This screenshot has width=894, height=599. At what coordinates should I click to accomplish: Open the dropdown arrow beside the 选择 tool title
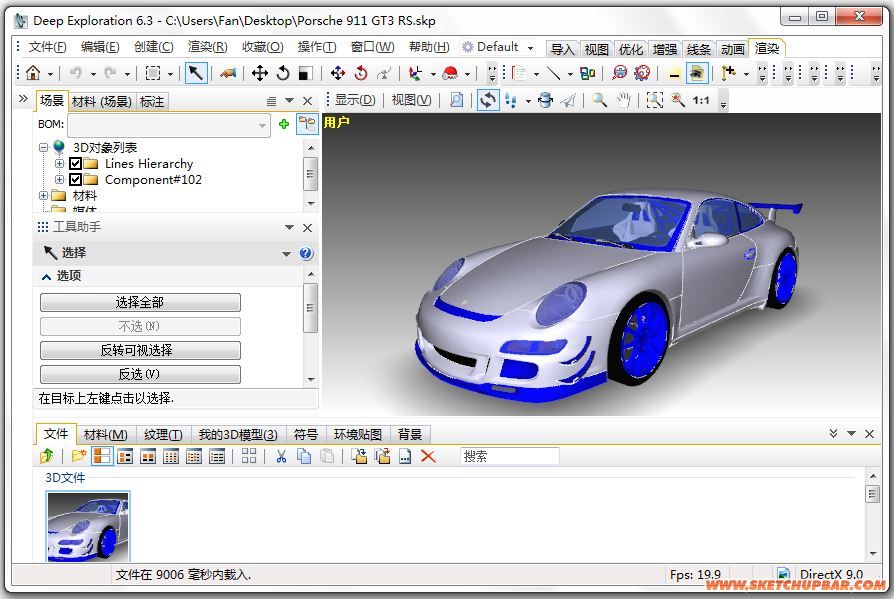click(x=286, y=254)
